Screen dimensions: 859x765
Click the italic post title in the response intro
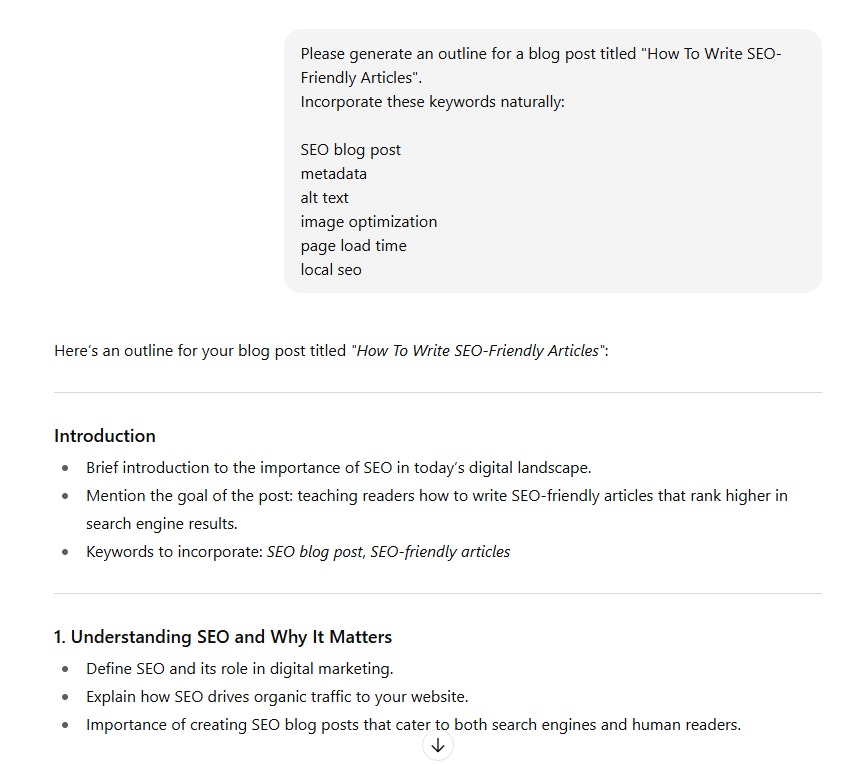tap(478, 351)
